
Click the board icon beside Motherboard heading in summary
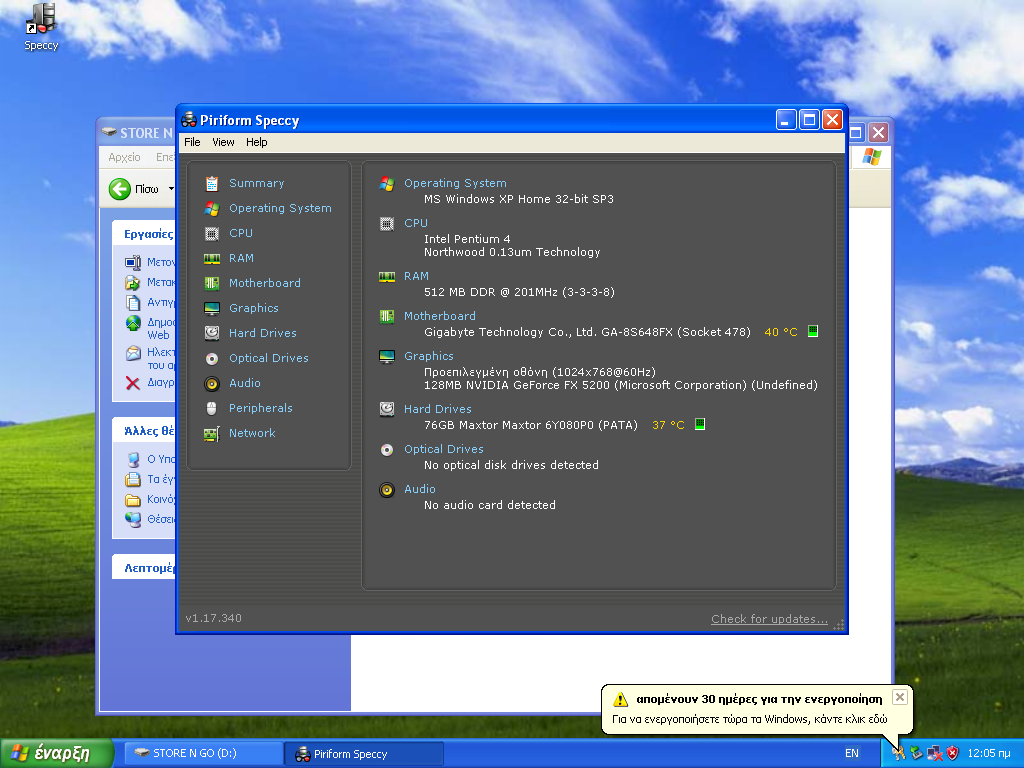coord(387,317)
